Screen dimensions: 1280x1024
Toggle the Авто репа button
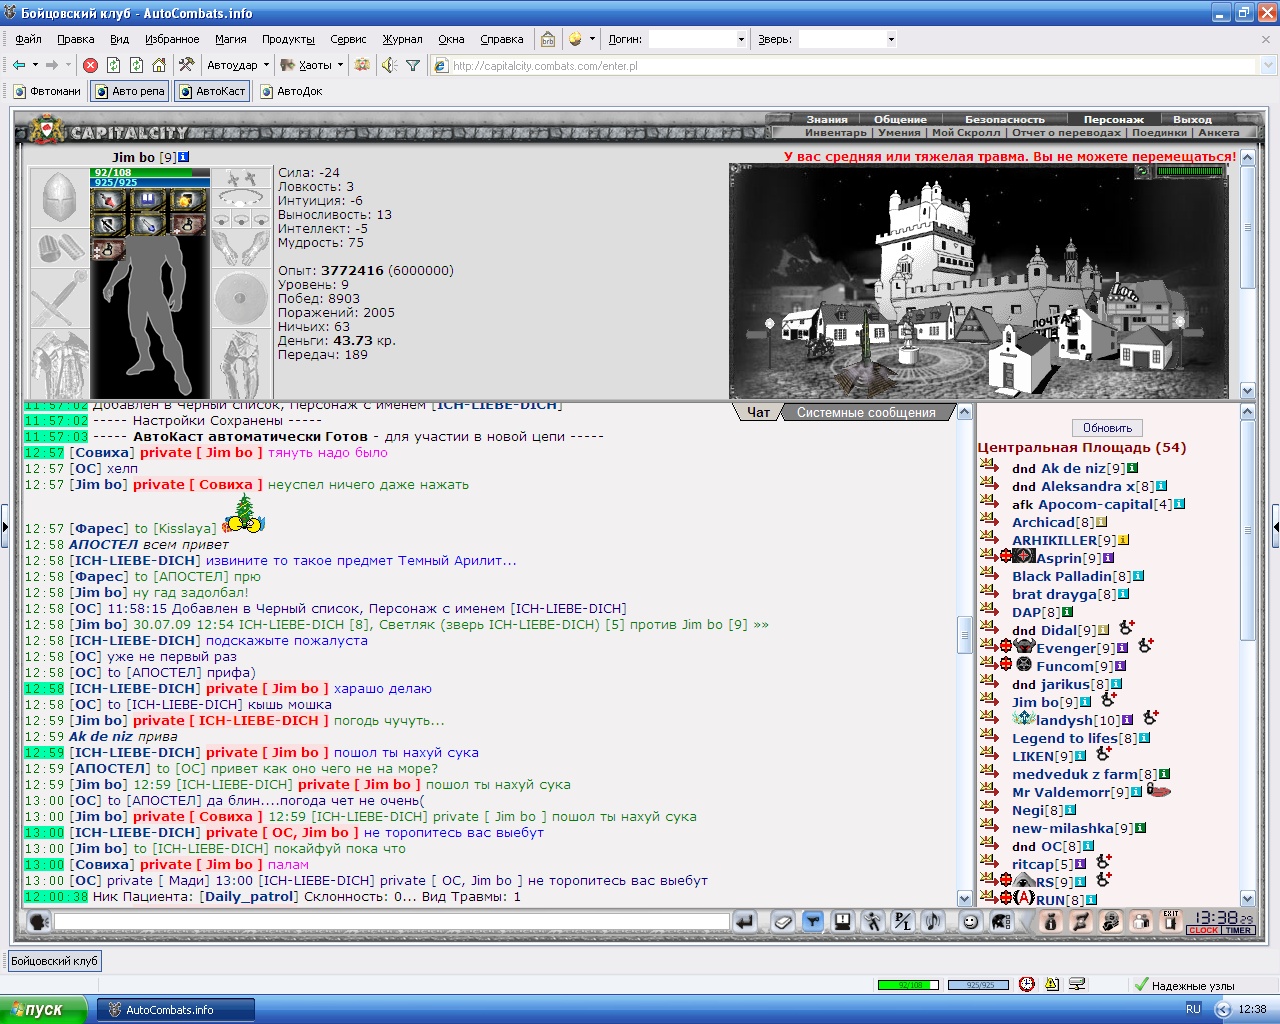(130, 91)
